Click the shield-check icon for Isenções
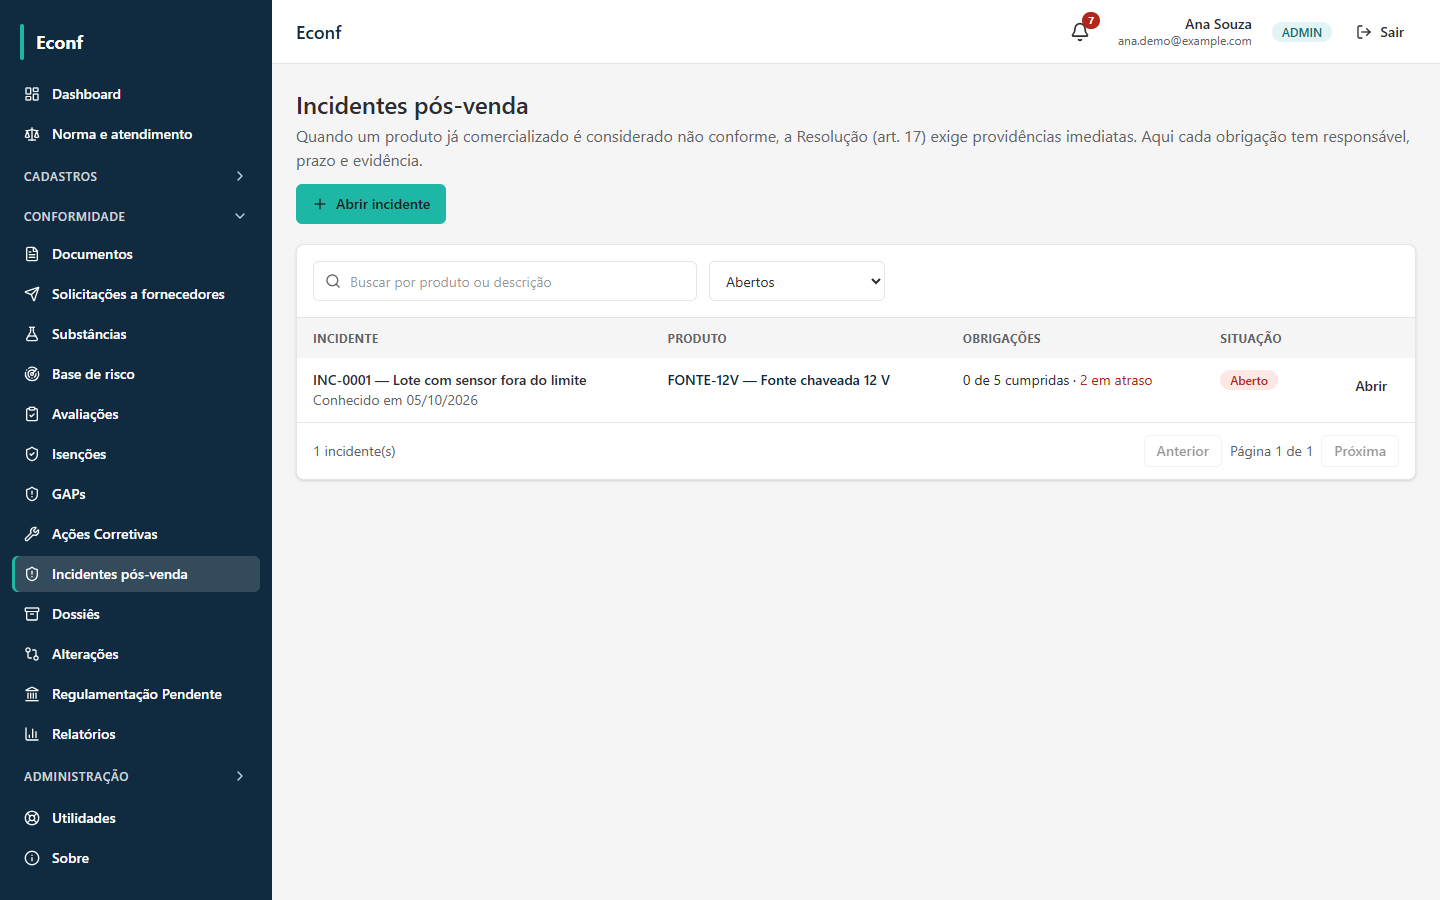This screenshot has height=900, width=1440. pyautogui.click(x=32, y=454)
